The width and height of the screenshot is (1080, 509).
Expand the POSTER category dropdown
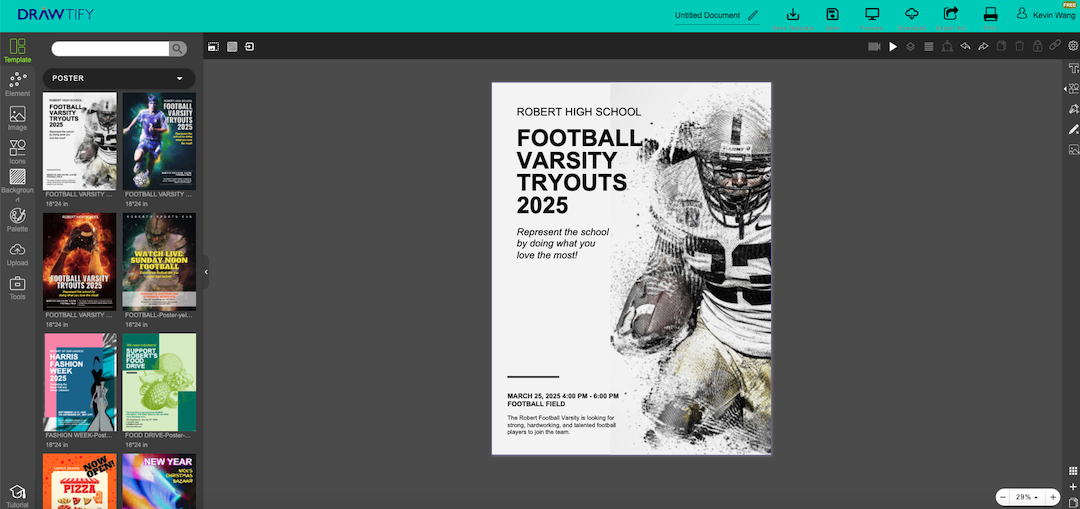pyautogui.click(x=119, y=79)
